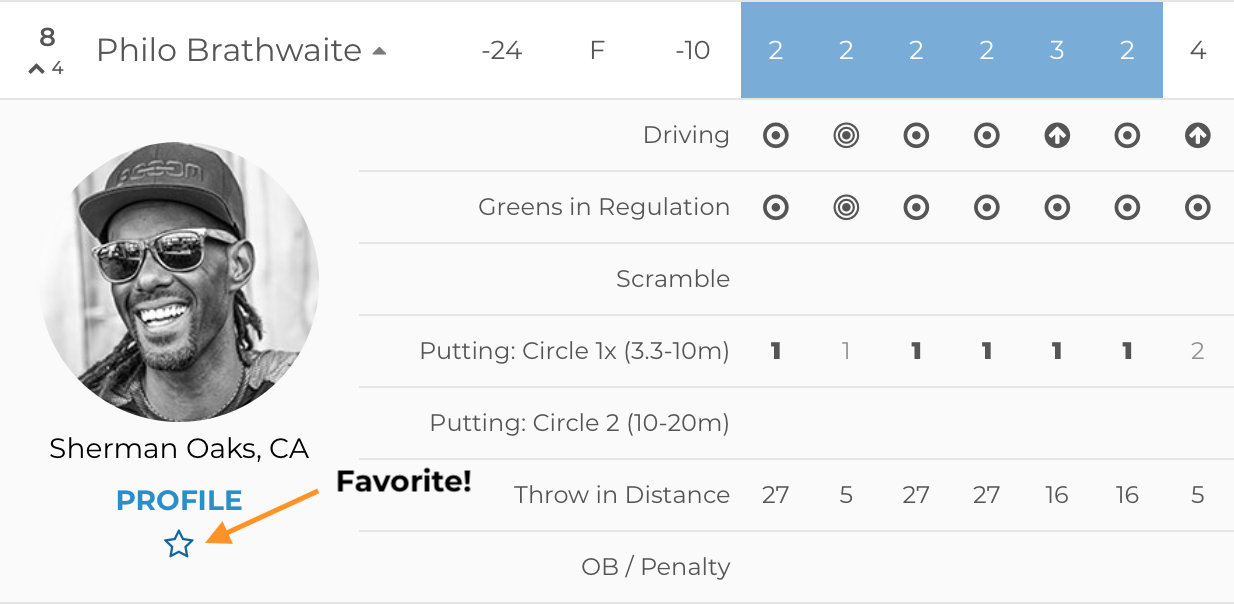
Task: Click the Driving parked double-ring icon
Action: point(846,135)
